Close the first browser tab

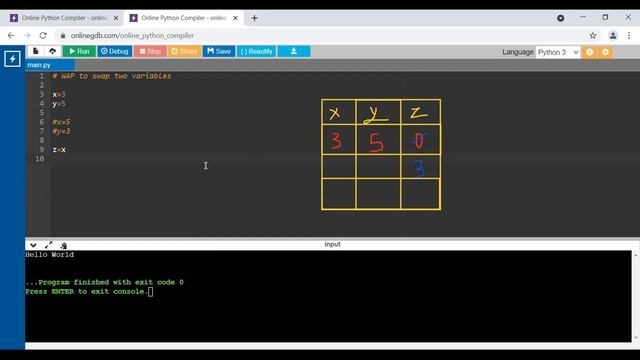click(116, 18)
